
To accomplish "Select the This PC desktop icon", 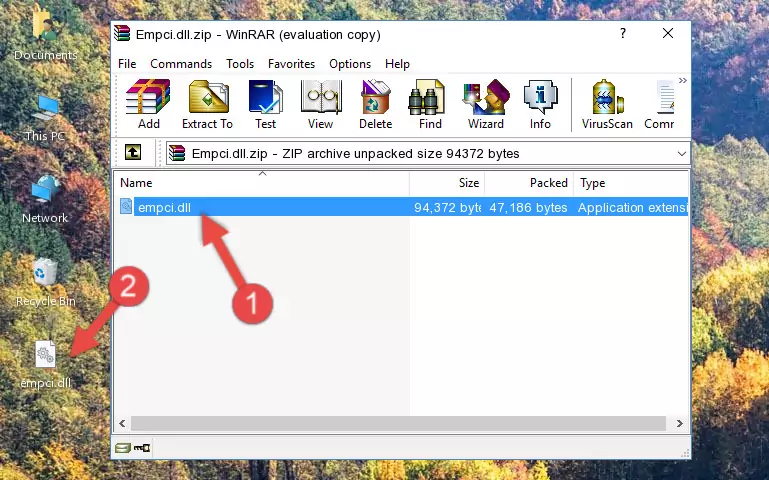I will coord(45,118).
